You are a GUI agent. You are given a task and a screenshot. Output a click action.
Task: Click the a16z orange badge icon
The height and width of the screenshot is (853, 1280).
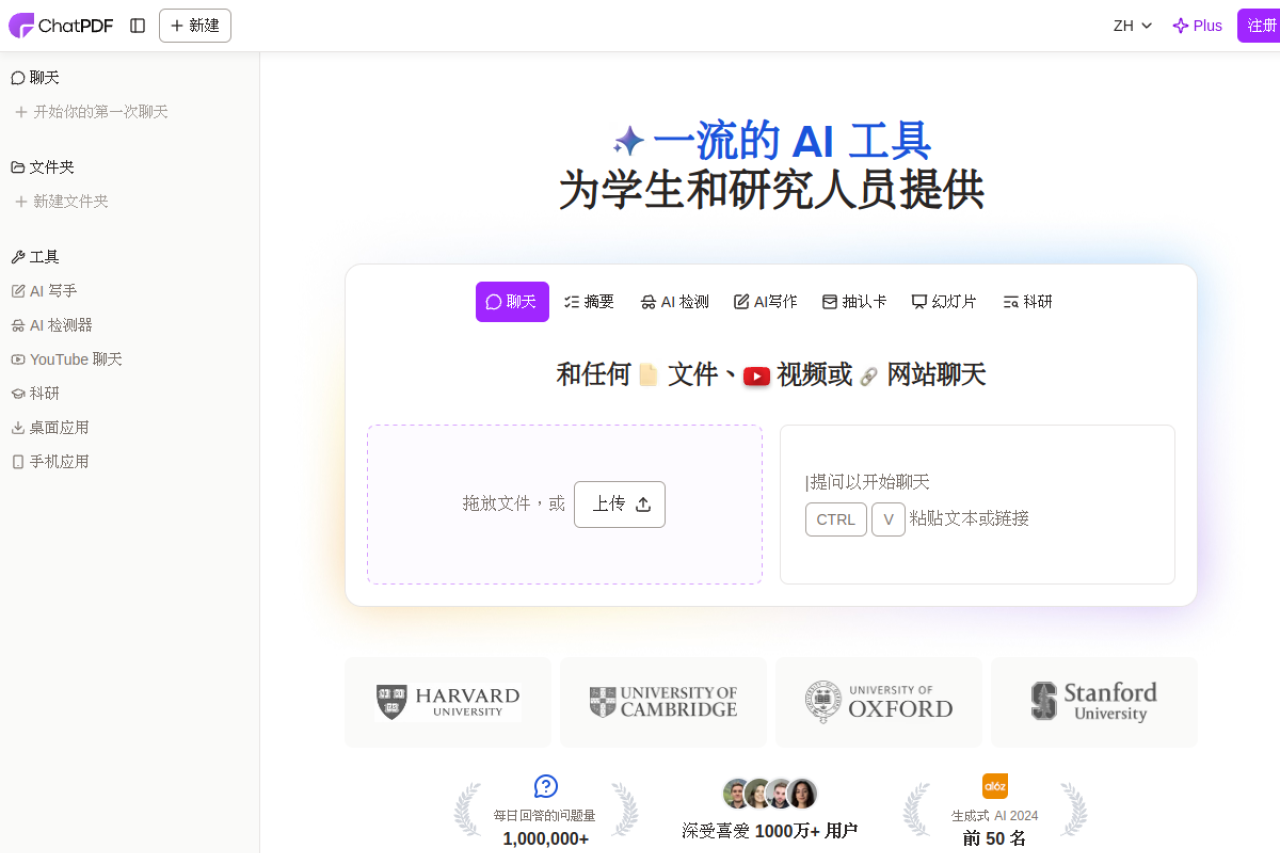pyautogui.click(x=995, y=786)
